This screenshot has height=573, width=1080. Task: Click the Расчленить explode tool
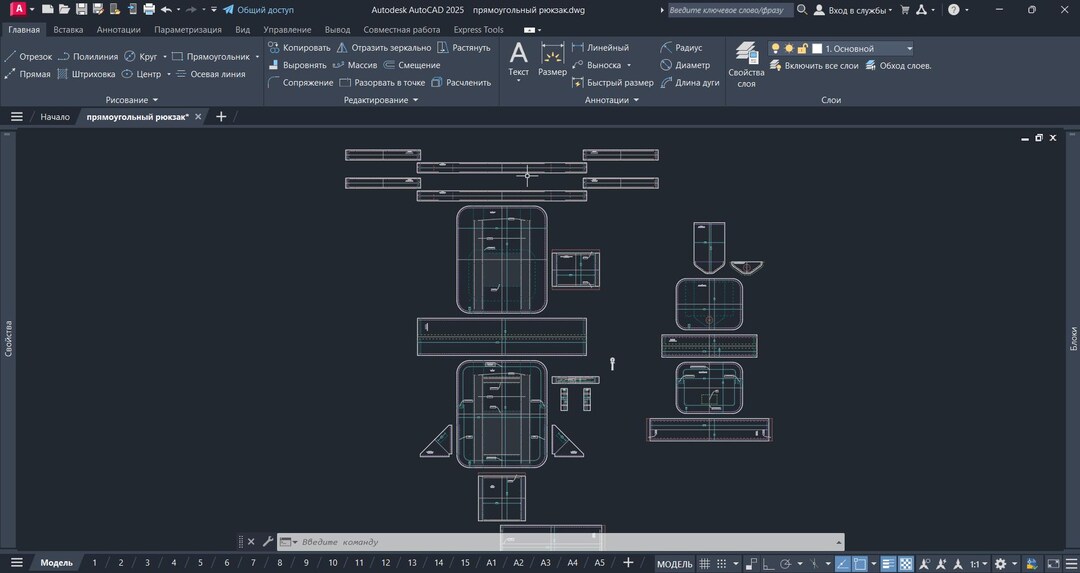click(461, 83)
